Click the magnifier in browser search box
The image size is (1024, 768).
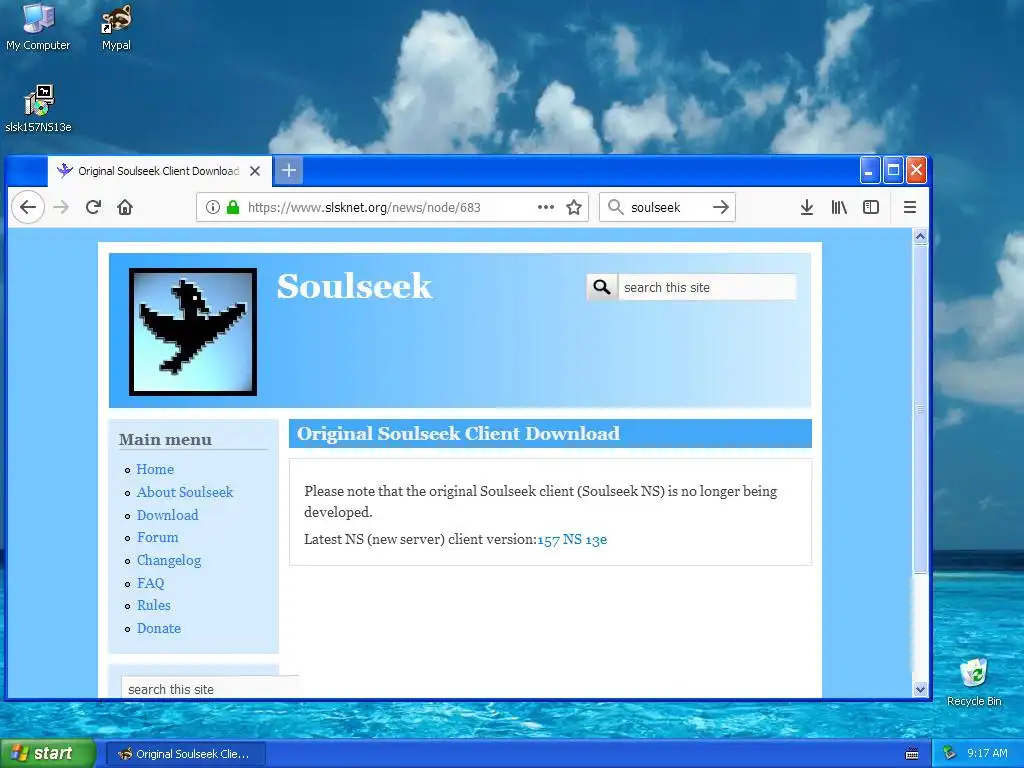[615, 207]
